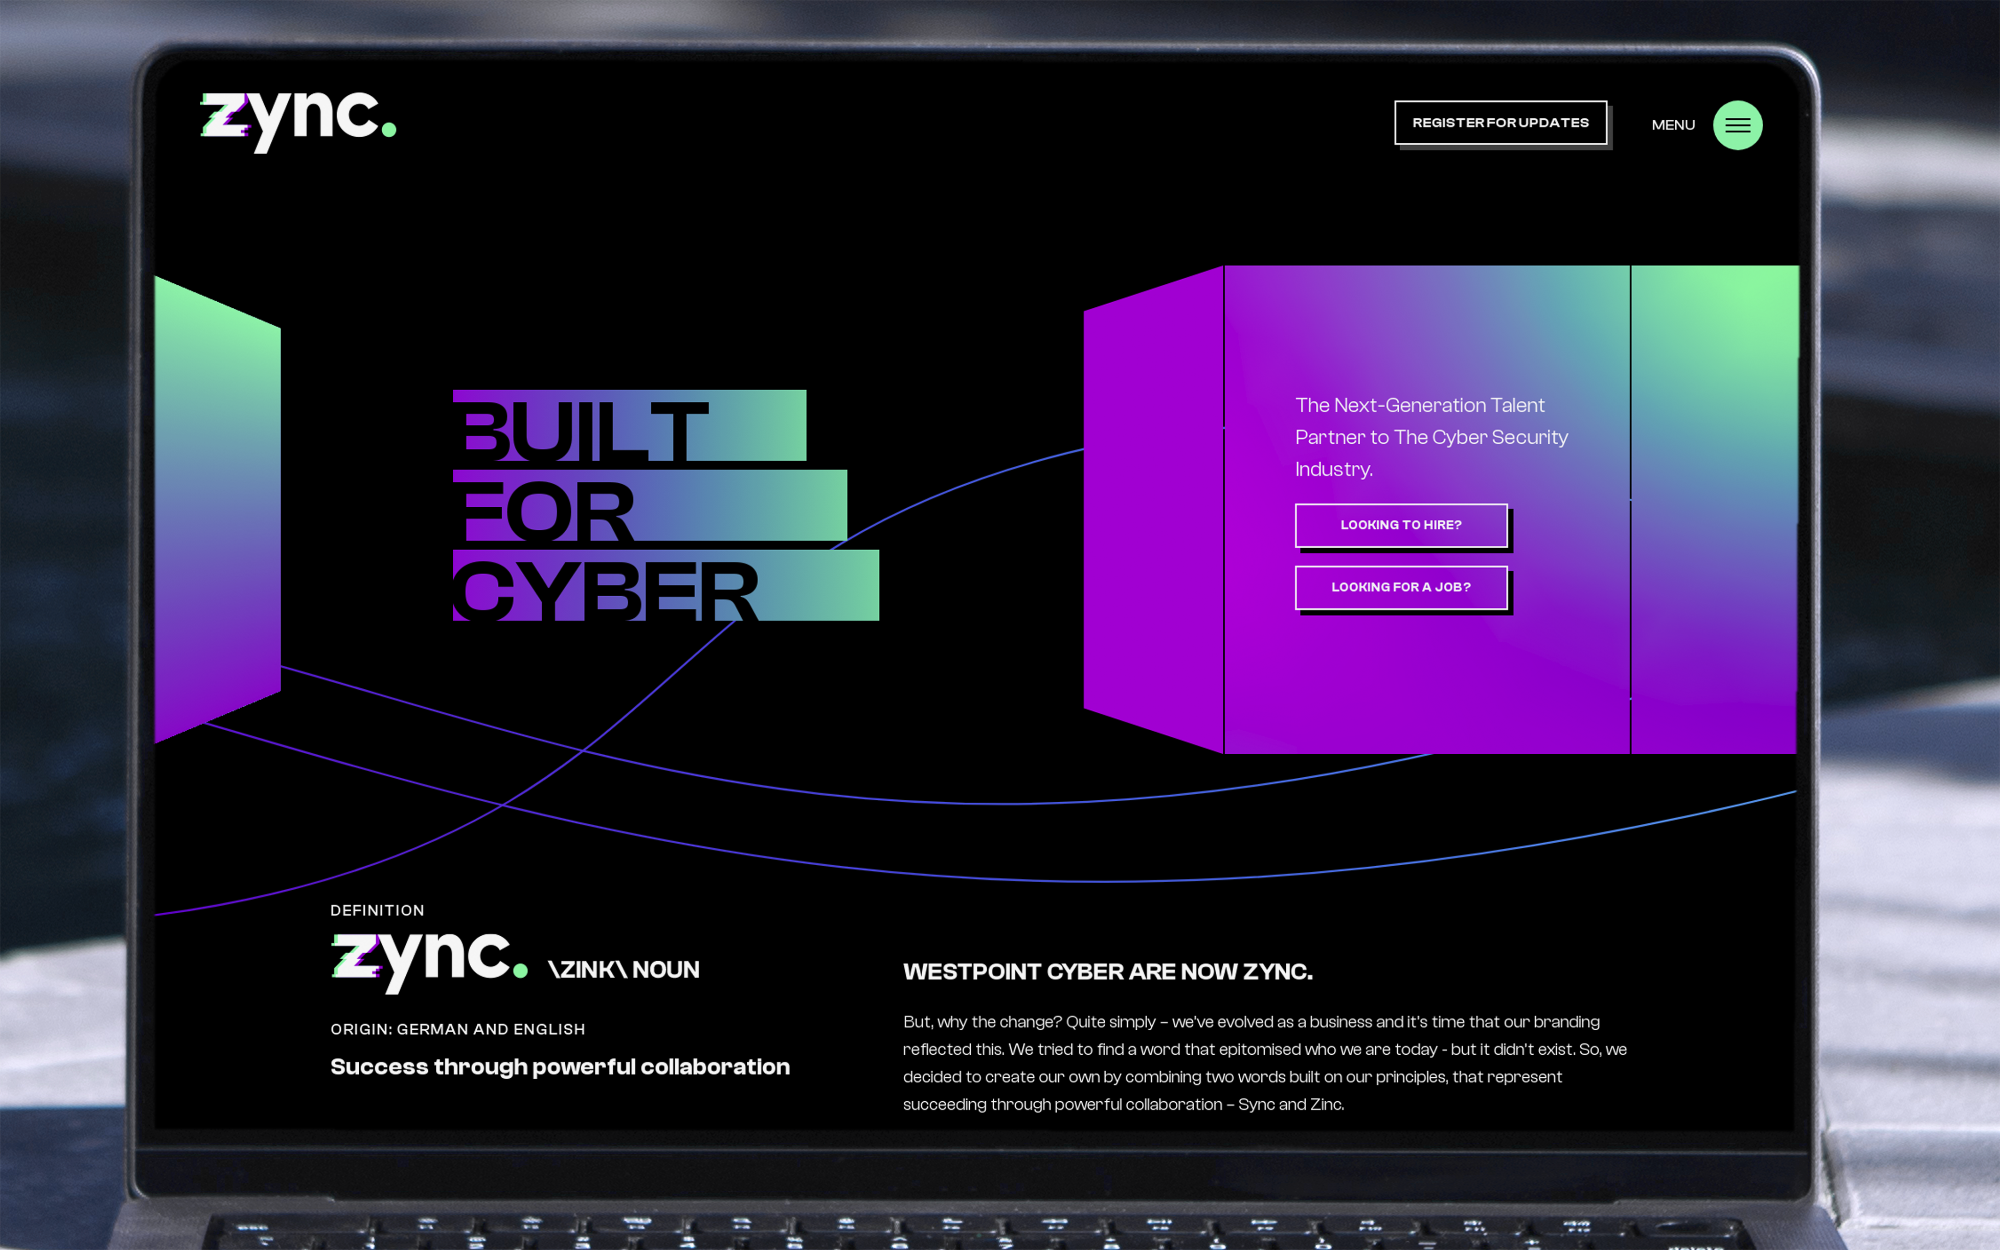Click the green dot in header zync logo

click(x=389, y=129)
